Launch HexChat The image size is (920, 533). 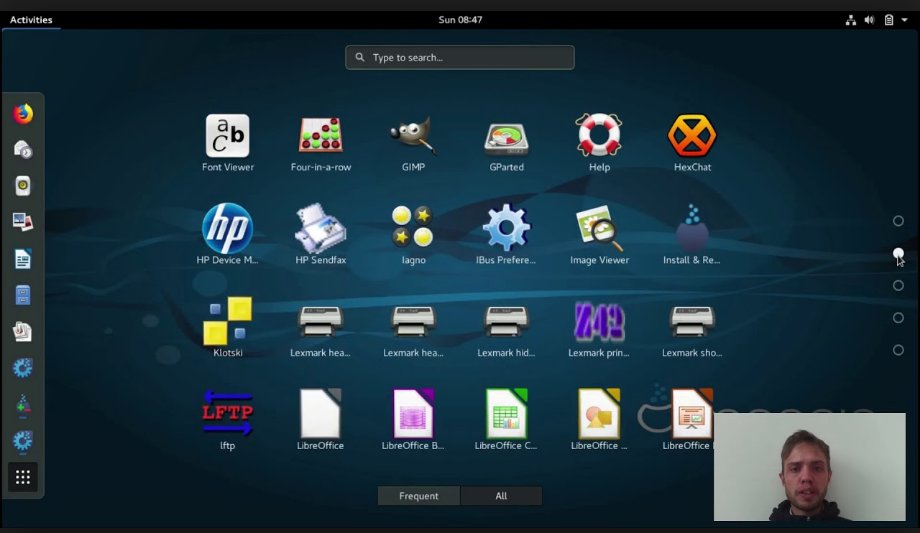click(692, 136)
